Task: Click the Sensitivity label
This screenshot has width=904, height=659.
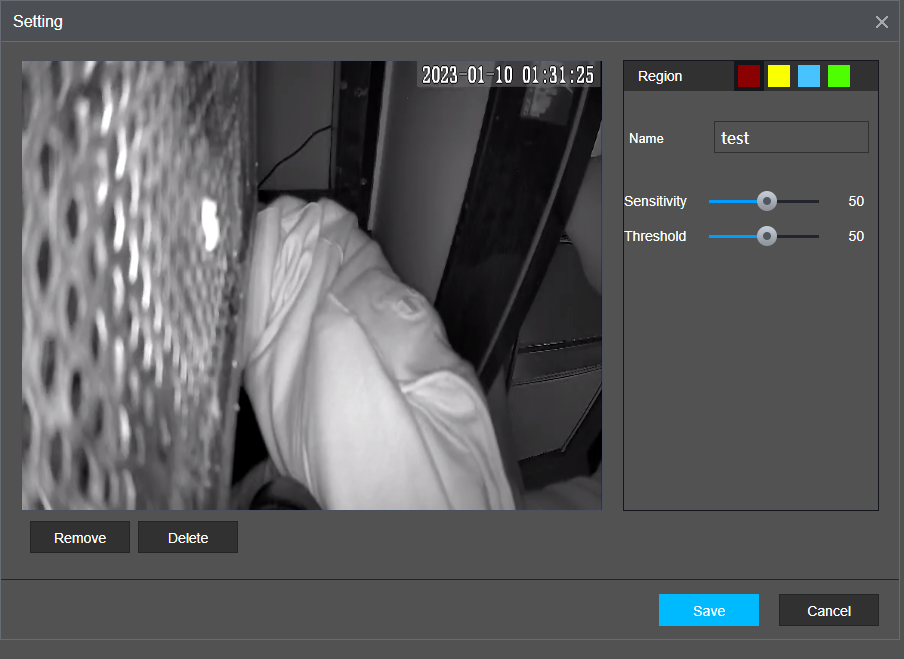Action: 656,201
